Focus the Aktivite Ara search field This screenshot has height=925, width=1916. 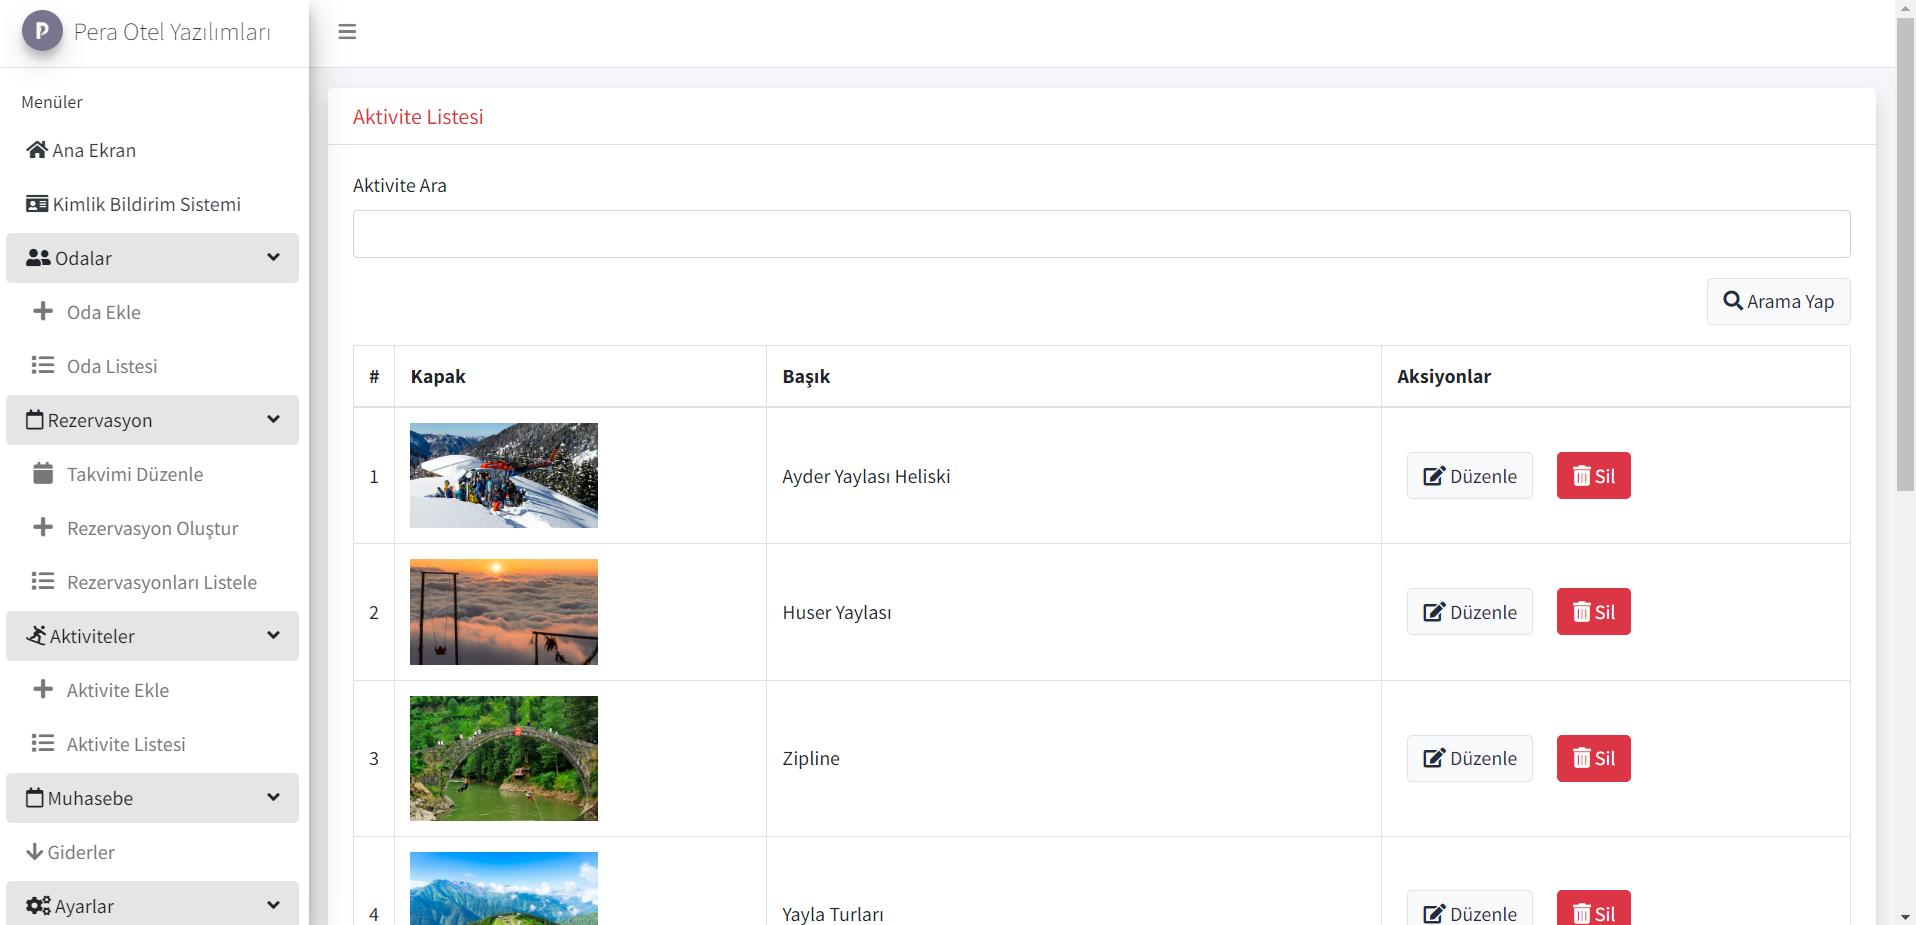[1101, 234]
